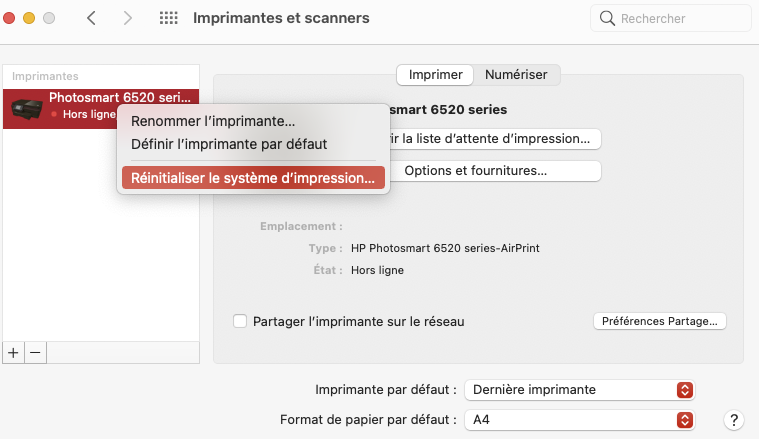Click the Photosmart 6520 printer thumbnail icon
The image size is (759, 439).
pos(27,106)
